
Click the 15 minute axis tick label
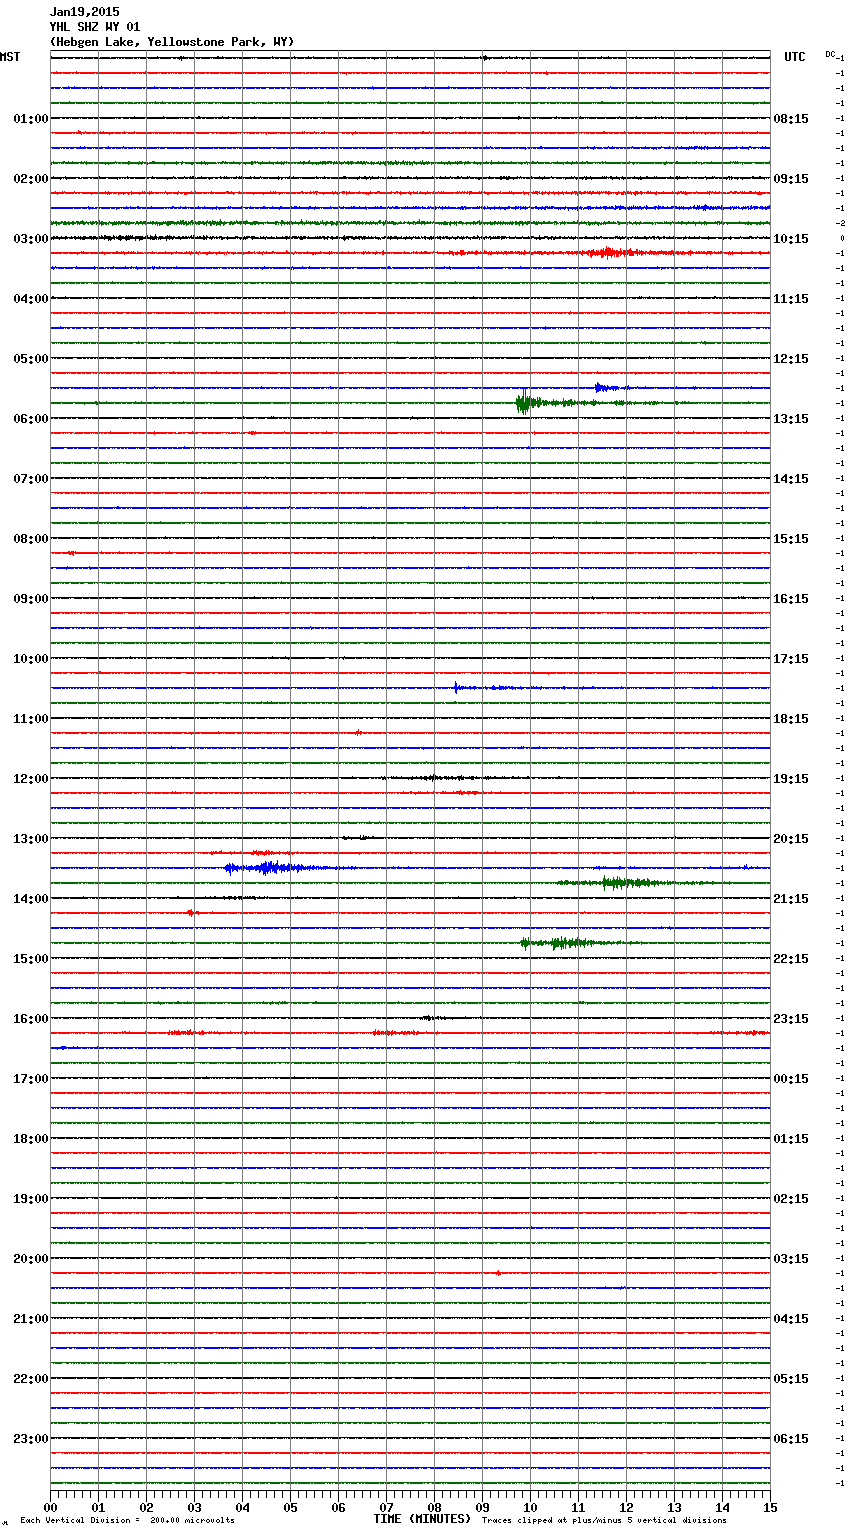click(x=770, y=1508)
